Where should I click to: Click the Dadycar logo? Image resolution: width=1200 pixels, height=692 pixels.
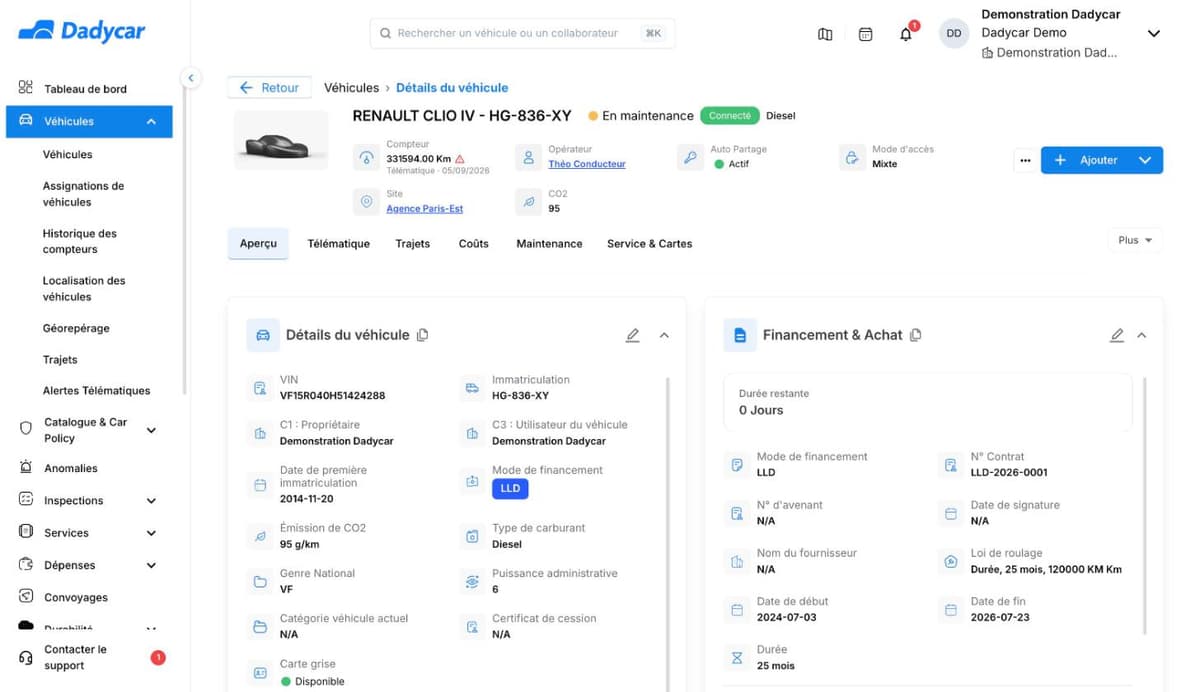pos(82,31)
